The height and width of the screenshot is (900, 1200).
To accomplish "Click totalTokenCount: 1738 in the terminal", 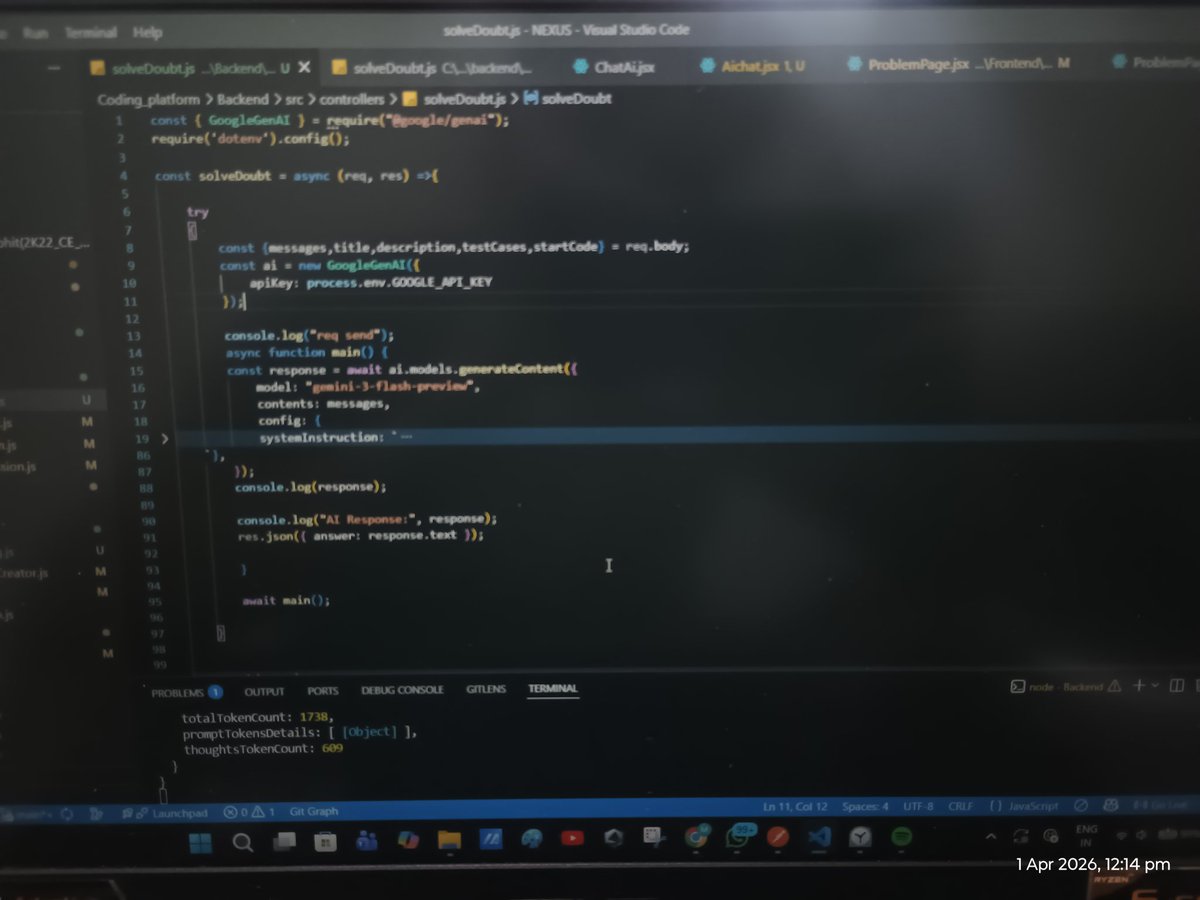I will point(257,717).
